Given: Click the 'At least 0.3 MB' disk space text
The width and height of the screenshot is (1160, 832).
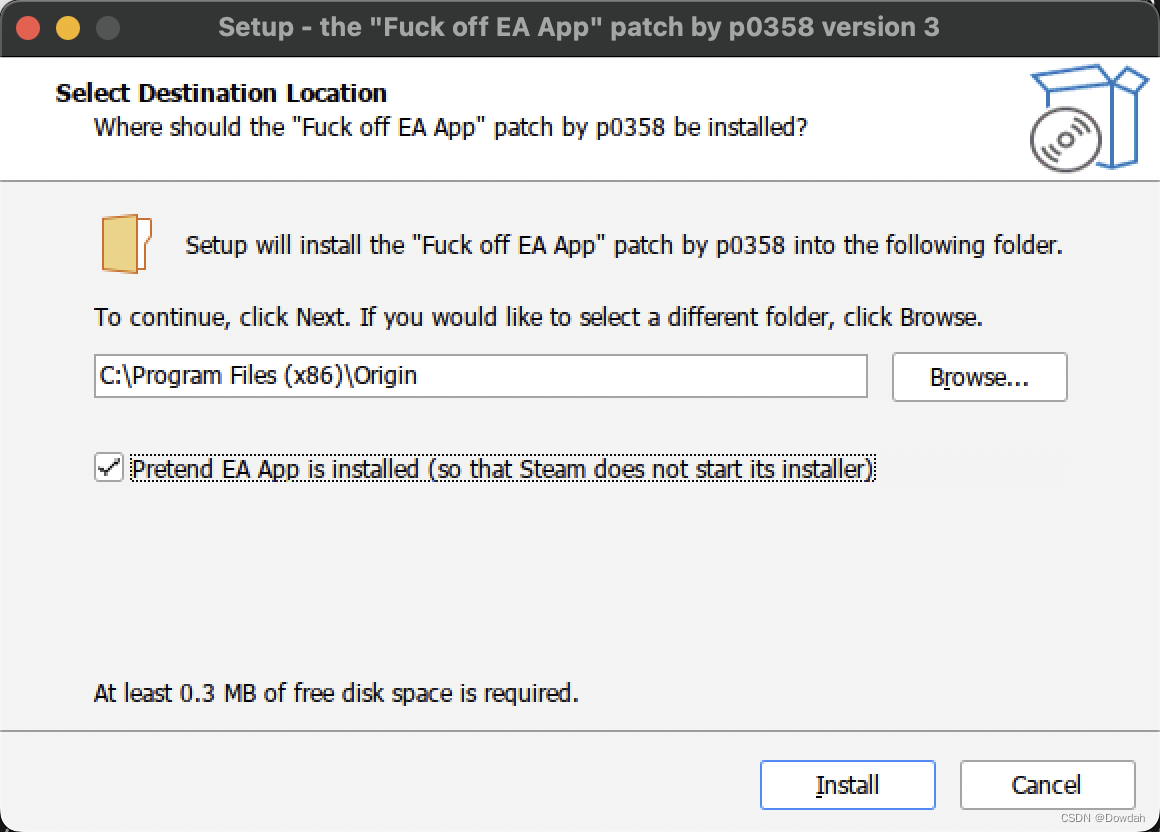Looking at the screenshot, I should pos(336,693).
